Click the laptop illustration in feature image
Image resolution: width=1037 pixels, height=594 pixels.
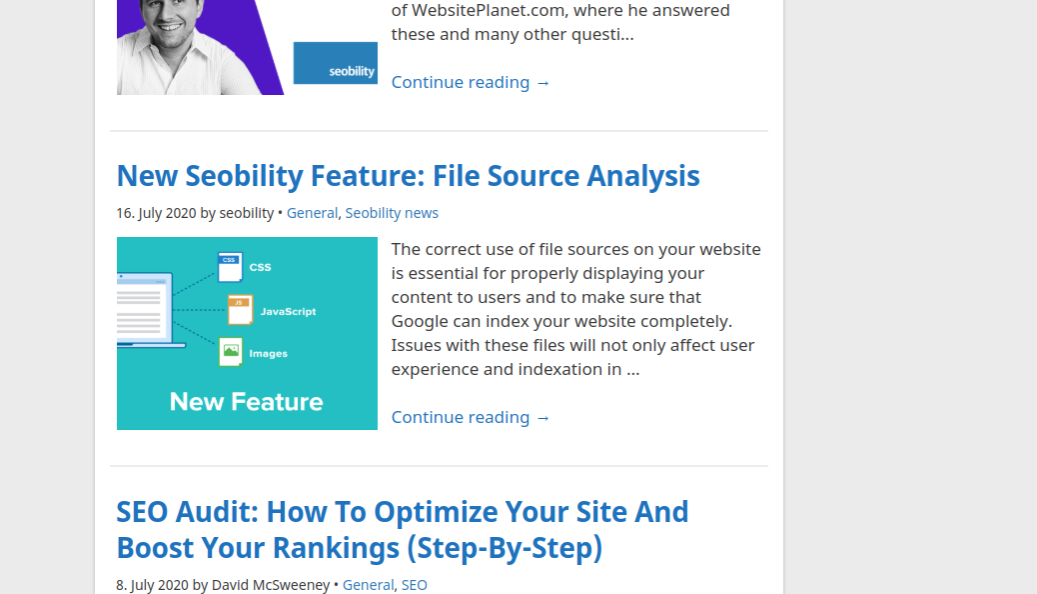(149, 310)
